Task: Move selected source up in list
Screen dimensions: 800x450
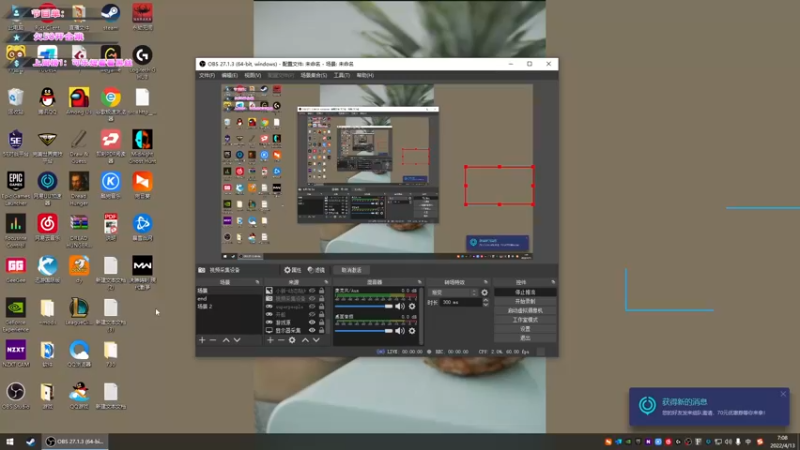Action: coord(305,340)
